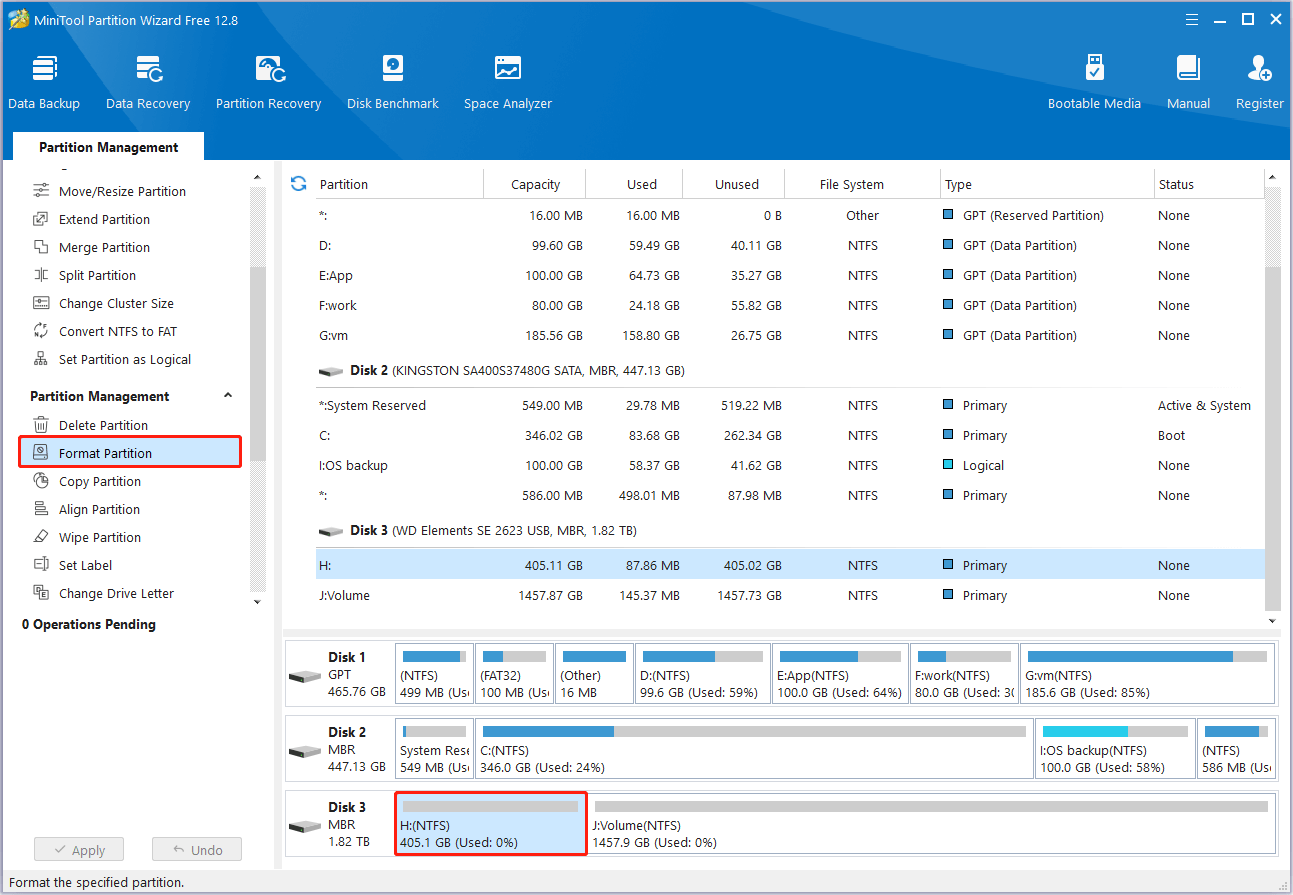Choose Set Label

pyautogui.click(x=85, y=565)
